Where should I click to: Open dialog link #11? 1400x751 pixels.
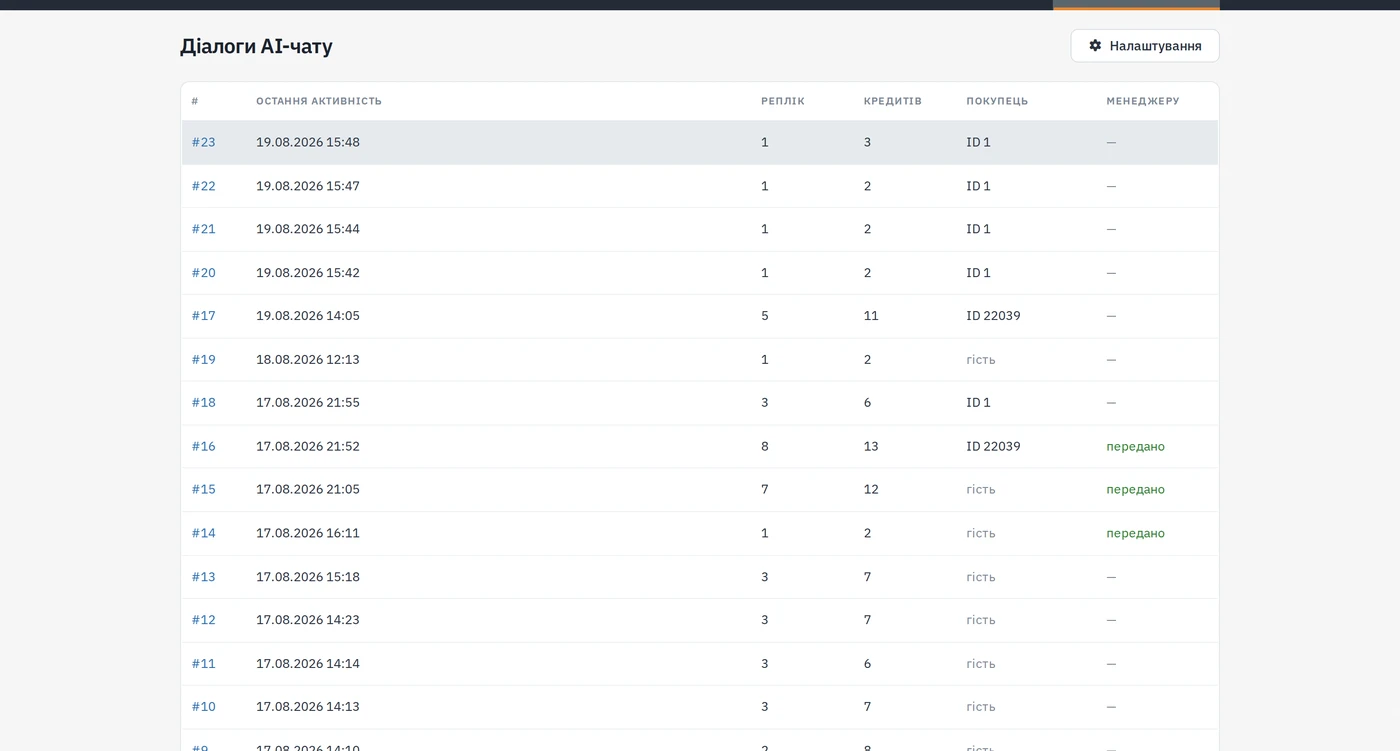[204, 663]
